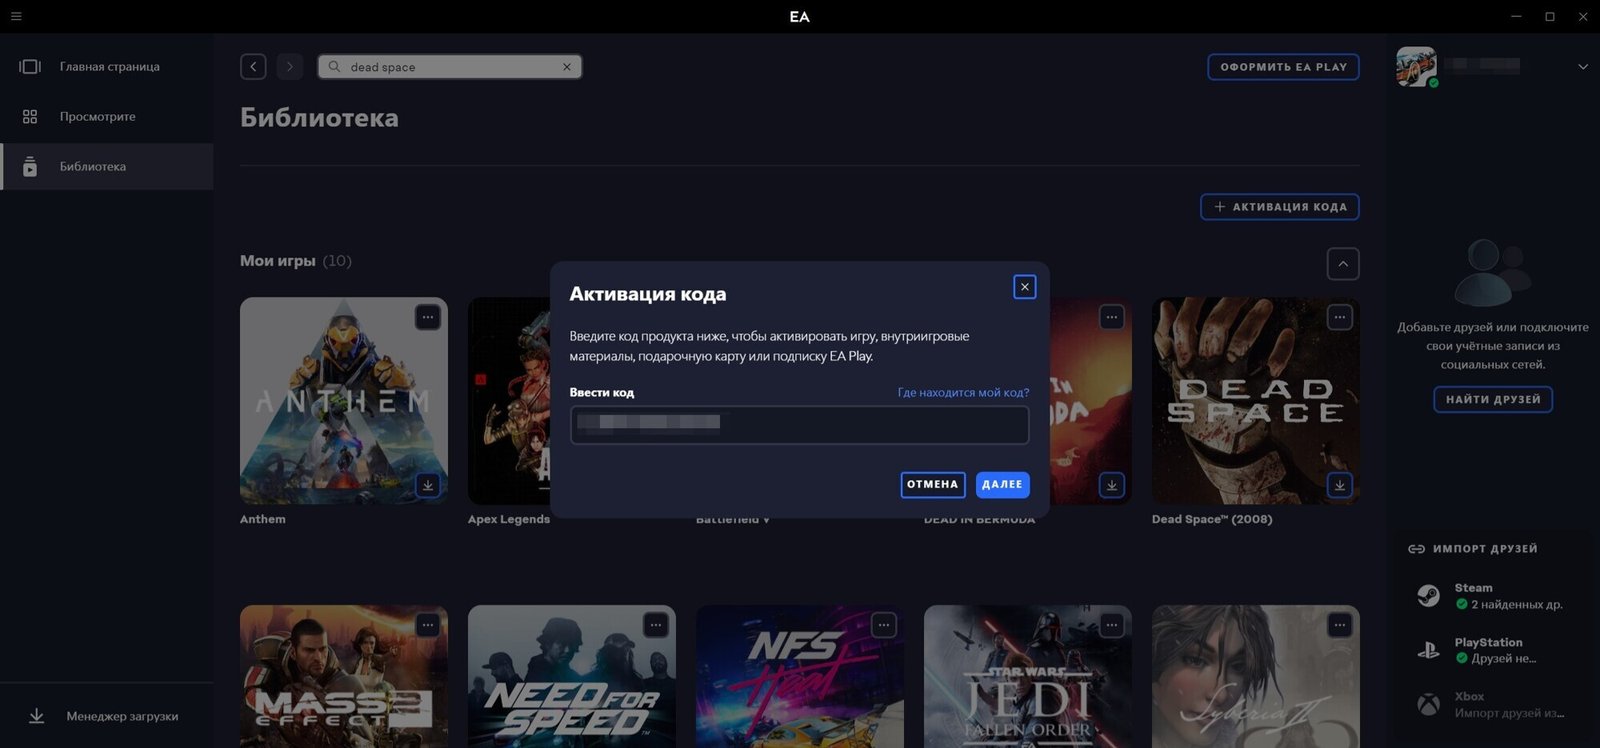Screen dimensions: 1600x748
Task: Open Mass Effect 3 options menu
Action: coord(428,625)
